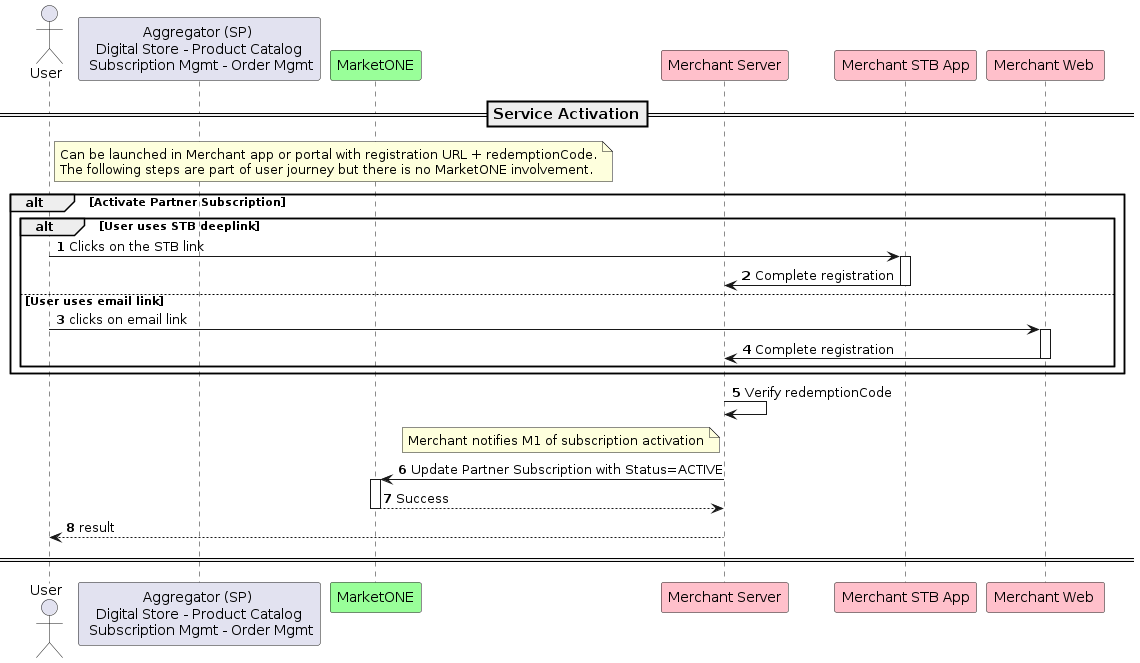This screenshot has height=663, width=1140.
Task: Click the User uses STB deeplink condition
Action: click(179, 226)
